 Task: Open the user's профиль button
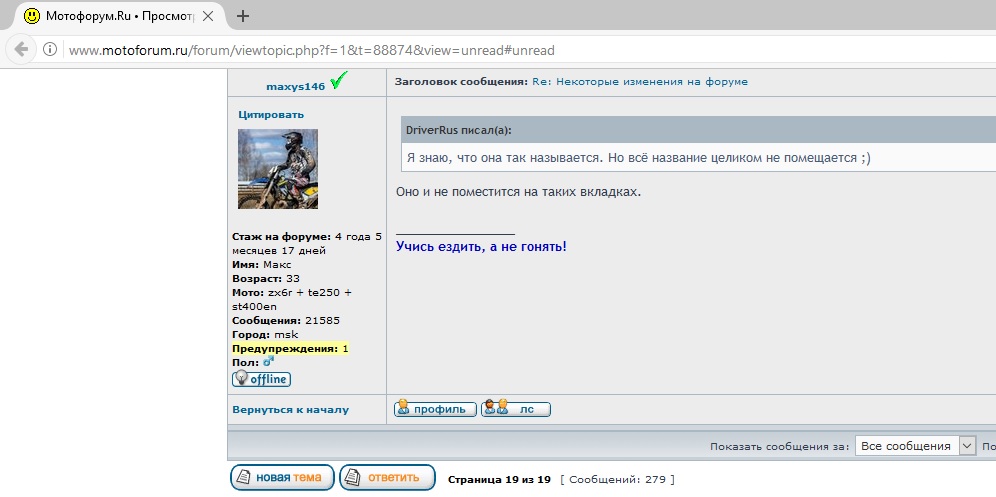click(435, 409)
